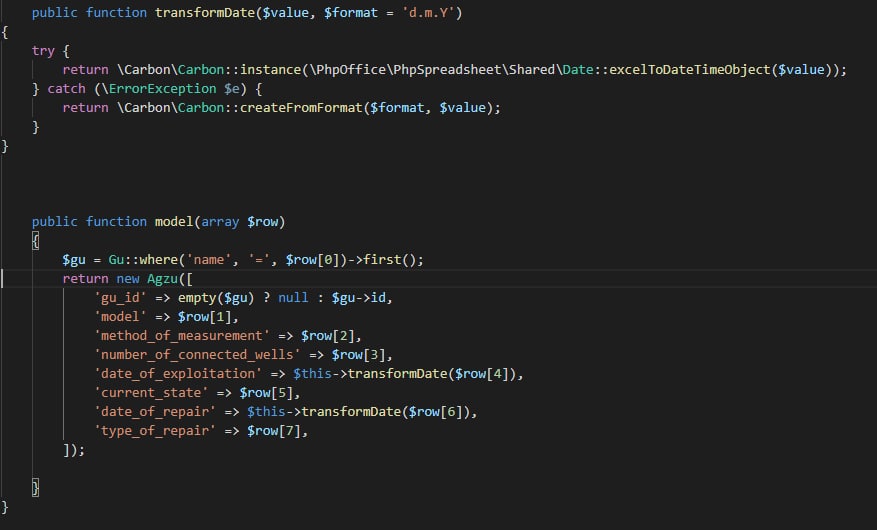Click the 'current_state' key
The height and width of the screenshot is (530, 877).
click(151, 393)
